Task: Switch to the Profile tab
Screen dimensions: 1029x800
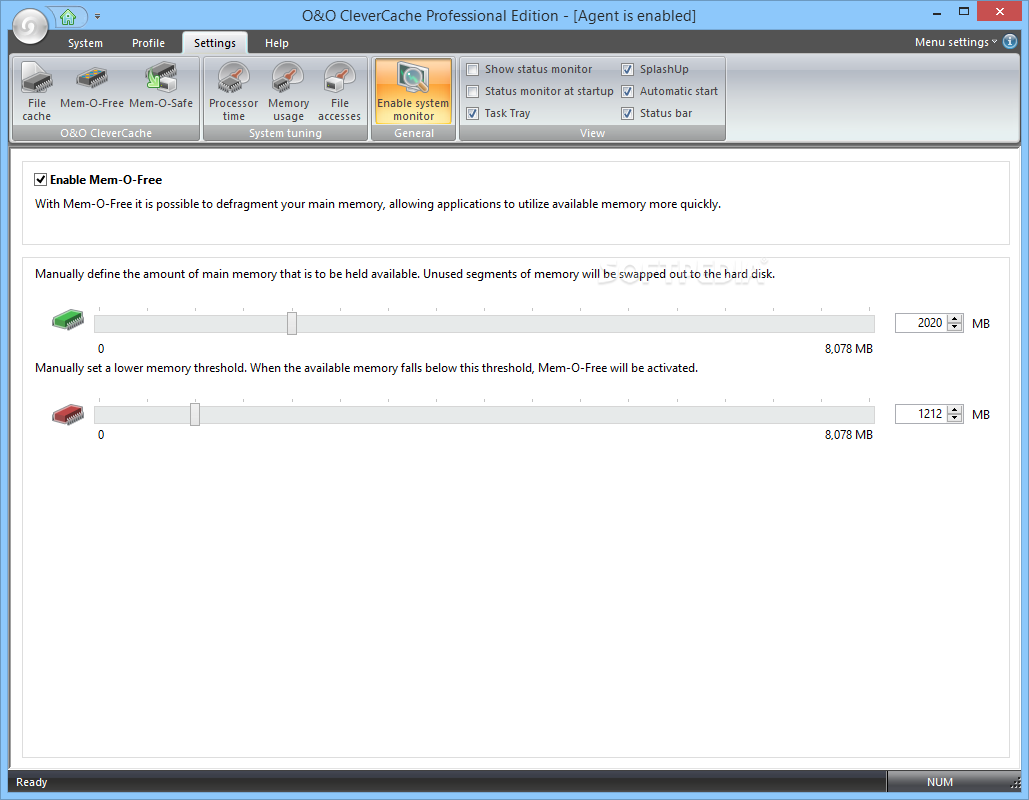Action: tap(148, 43)
